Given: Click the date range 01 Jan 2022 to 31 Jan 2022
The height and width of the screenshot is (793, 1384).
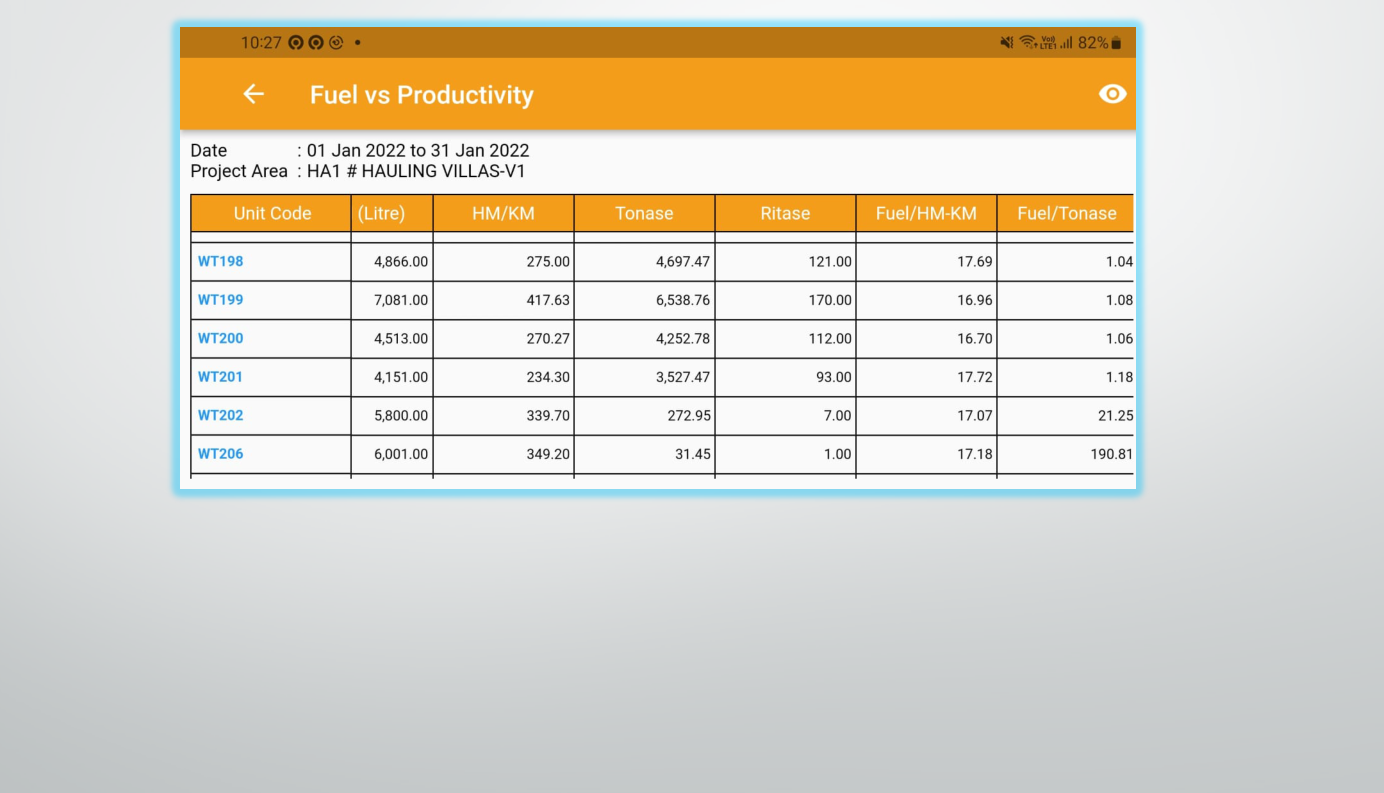Looking at the screenshot, I should click(418, 151).
